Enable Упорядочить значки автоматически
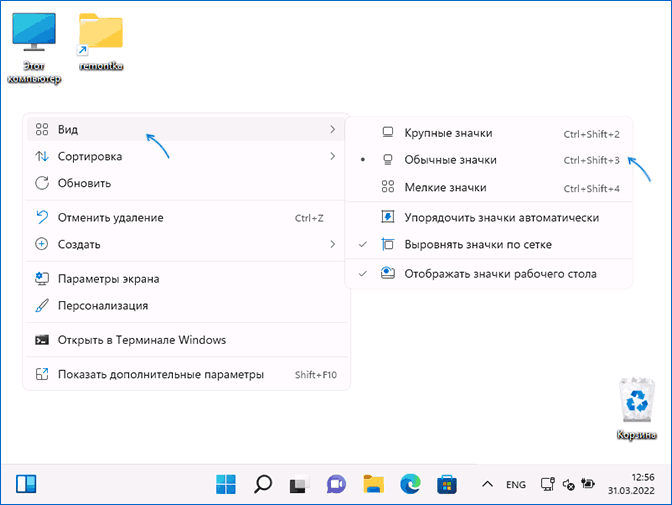 coord(489,218)
